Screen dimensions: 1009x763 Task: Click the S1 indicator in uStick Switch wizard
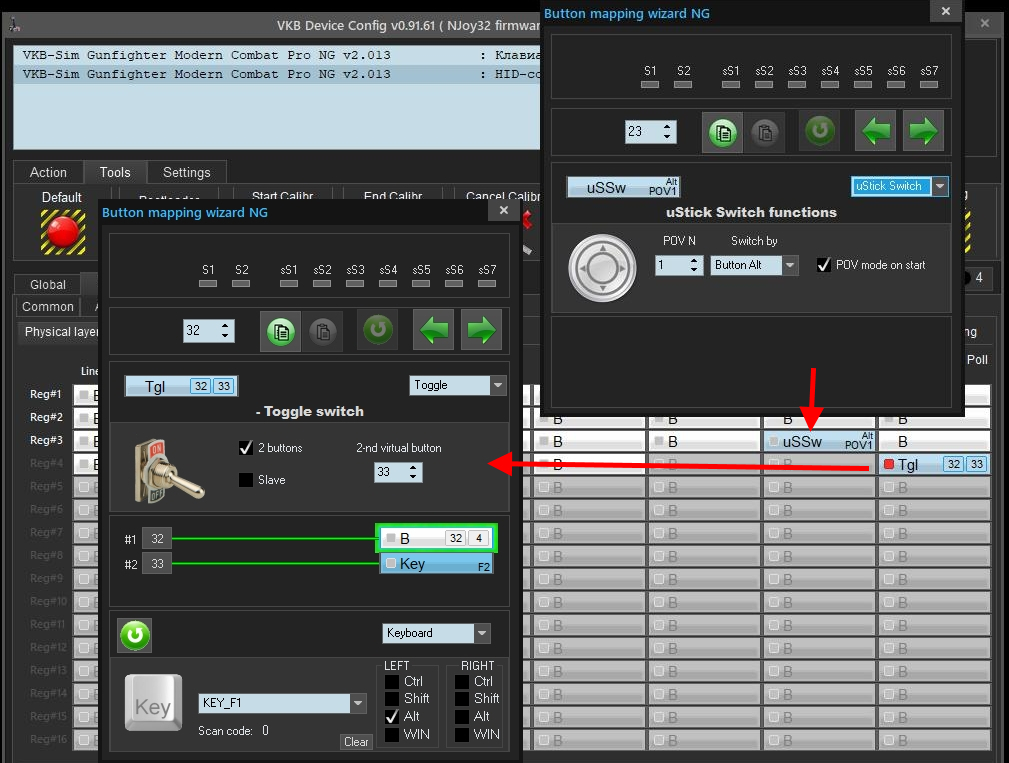click(x=650, y=84)
